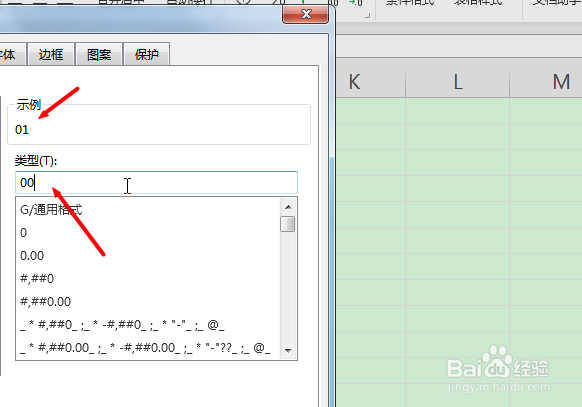Open the 图案 tab
The image size is (582, 407).
[99, 55]
